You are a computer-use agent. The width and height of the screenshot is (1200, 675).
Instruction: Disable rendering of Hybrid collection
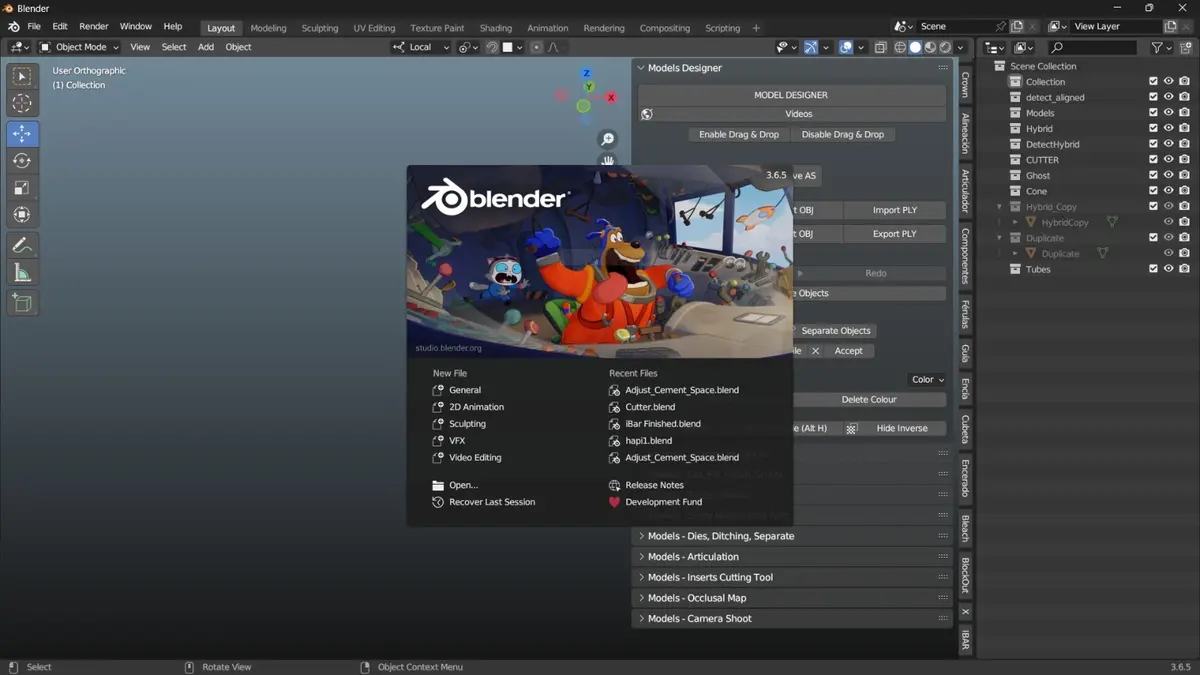[1184, 129]
